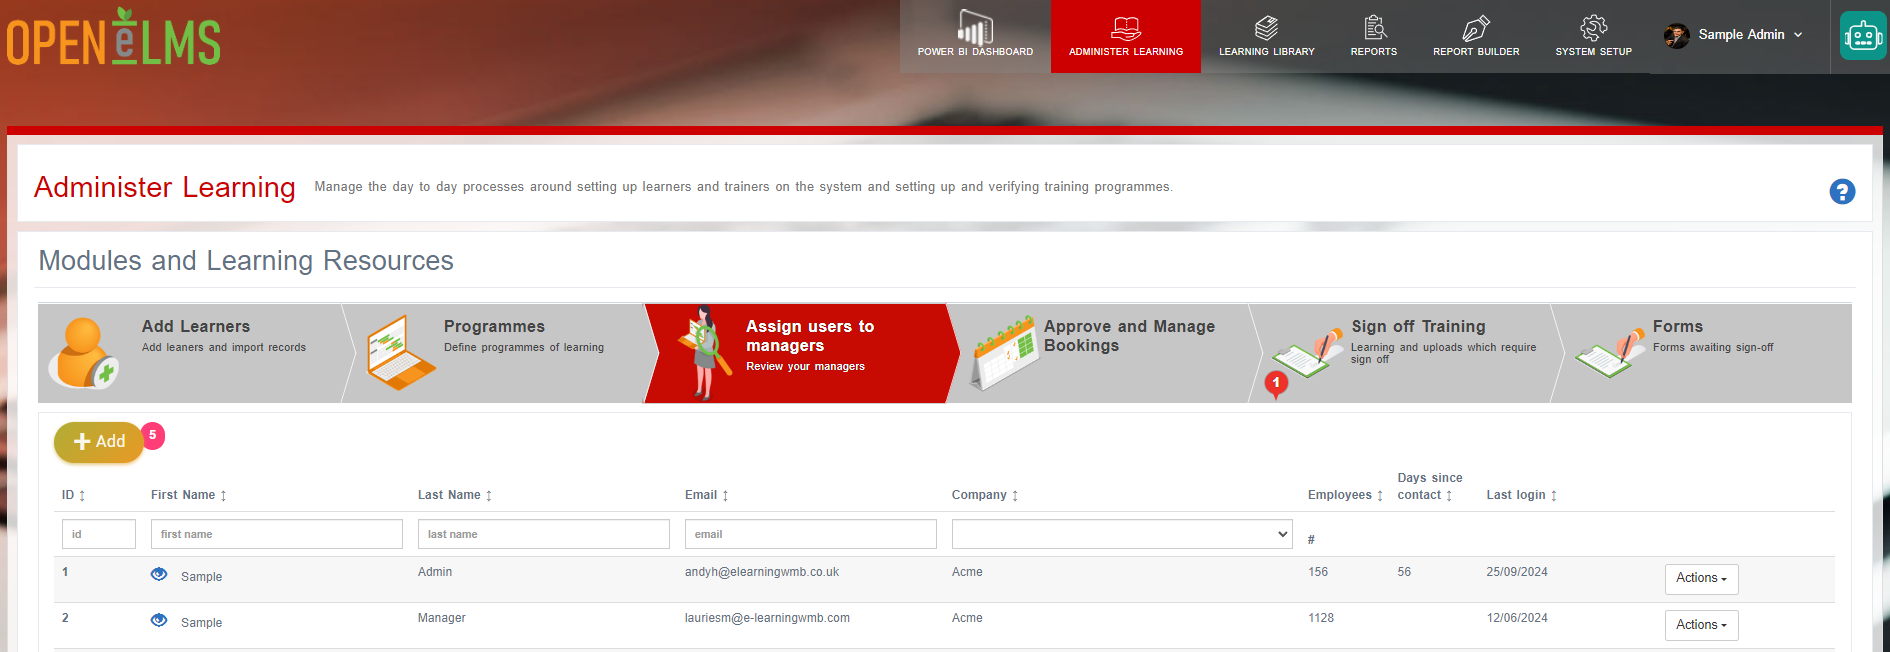Click the Sample Admin avatar picture
Screen dimensions: 1890x652
[x=1677, y=35]
